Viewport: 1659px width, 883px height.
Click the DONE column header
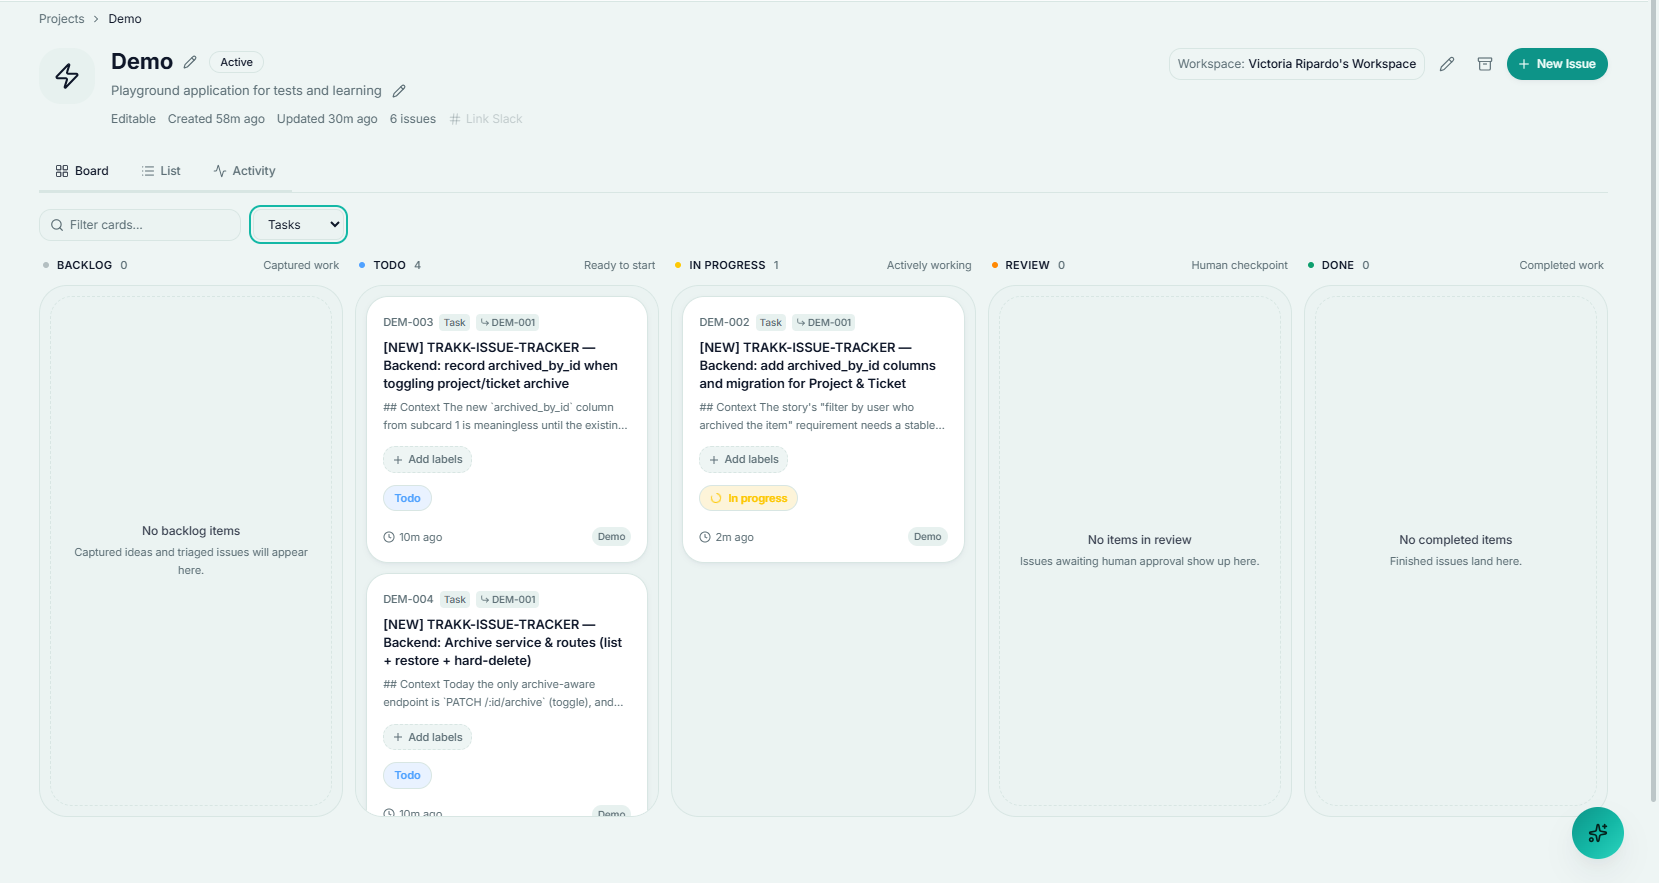[x=1337, y=265]
